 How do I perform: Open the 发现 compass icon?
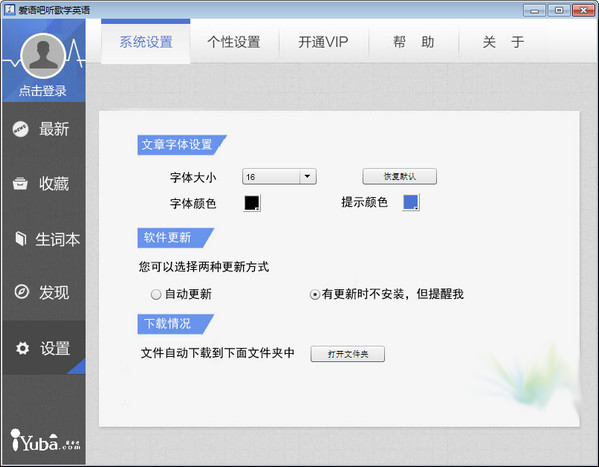coord(21,292)
